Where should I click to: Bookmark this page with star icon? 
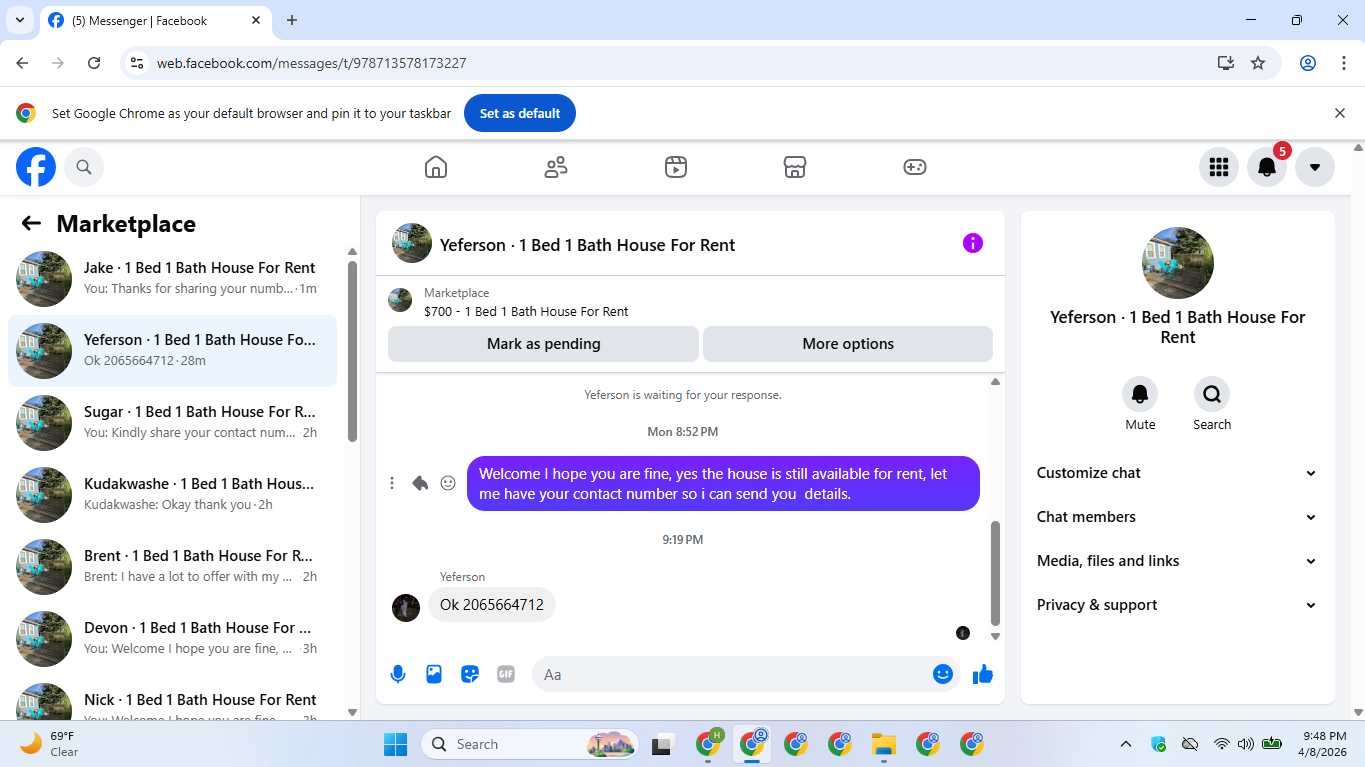[1258, 63]
